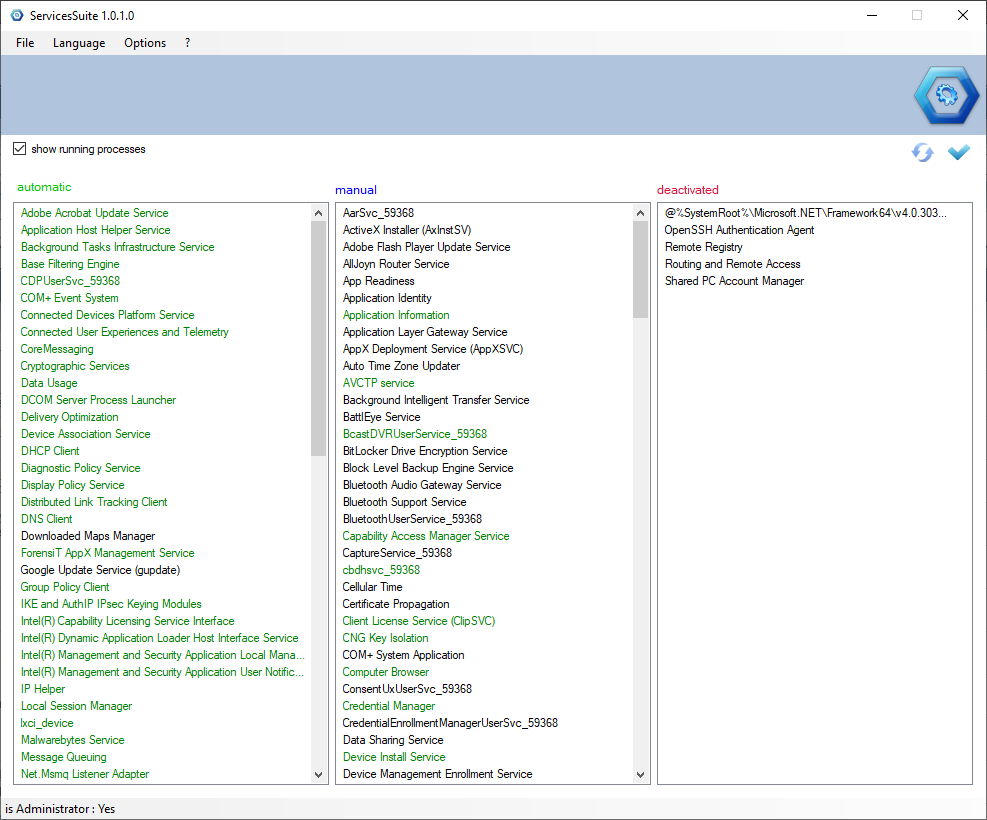Click the automatic list scroll down arrow
Image resolution: width=987 pixels, height=820 pixels.
click(319, 775)
